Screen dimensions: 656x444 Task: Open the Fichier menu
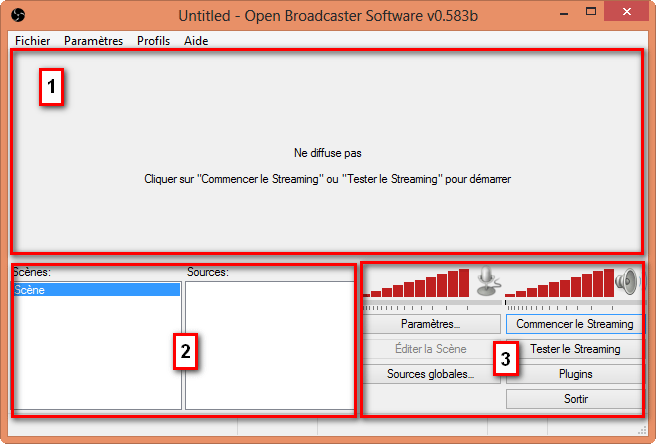pos(33,41)
